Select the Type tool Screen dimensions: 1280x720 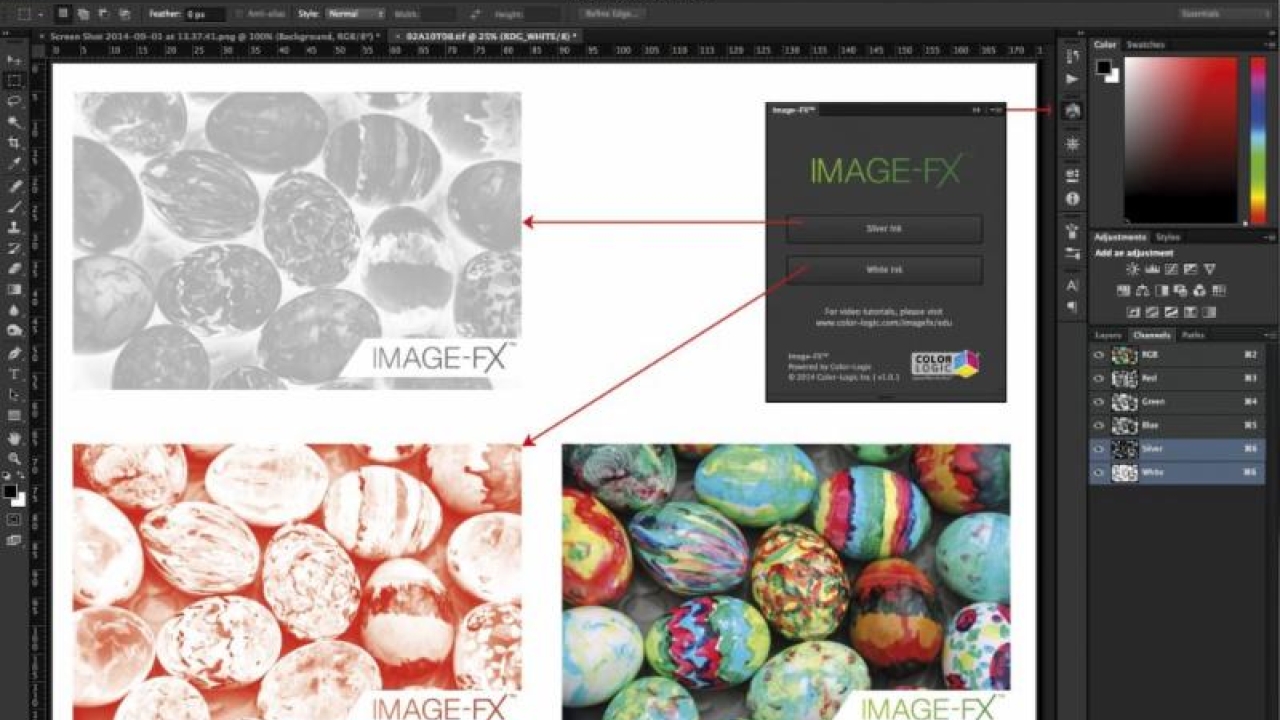coord(14,374)
